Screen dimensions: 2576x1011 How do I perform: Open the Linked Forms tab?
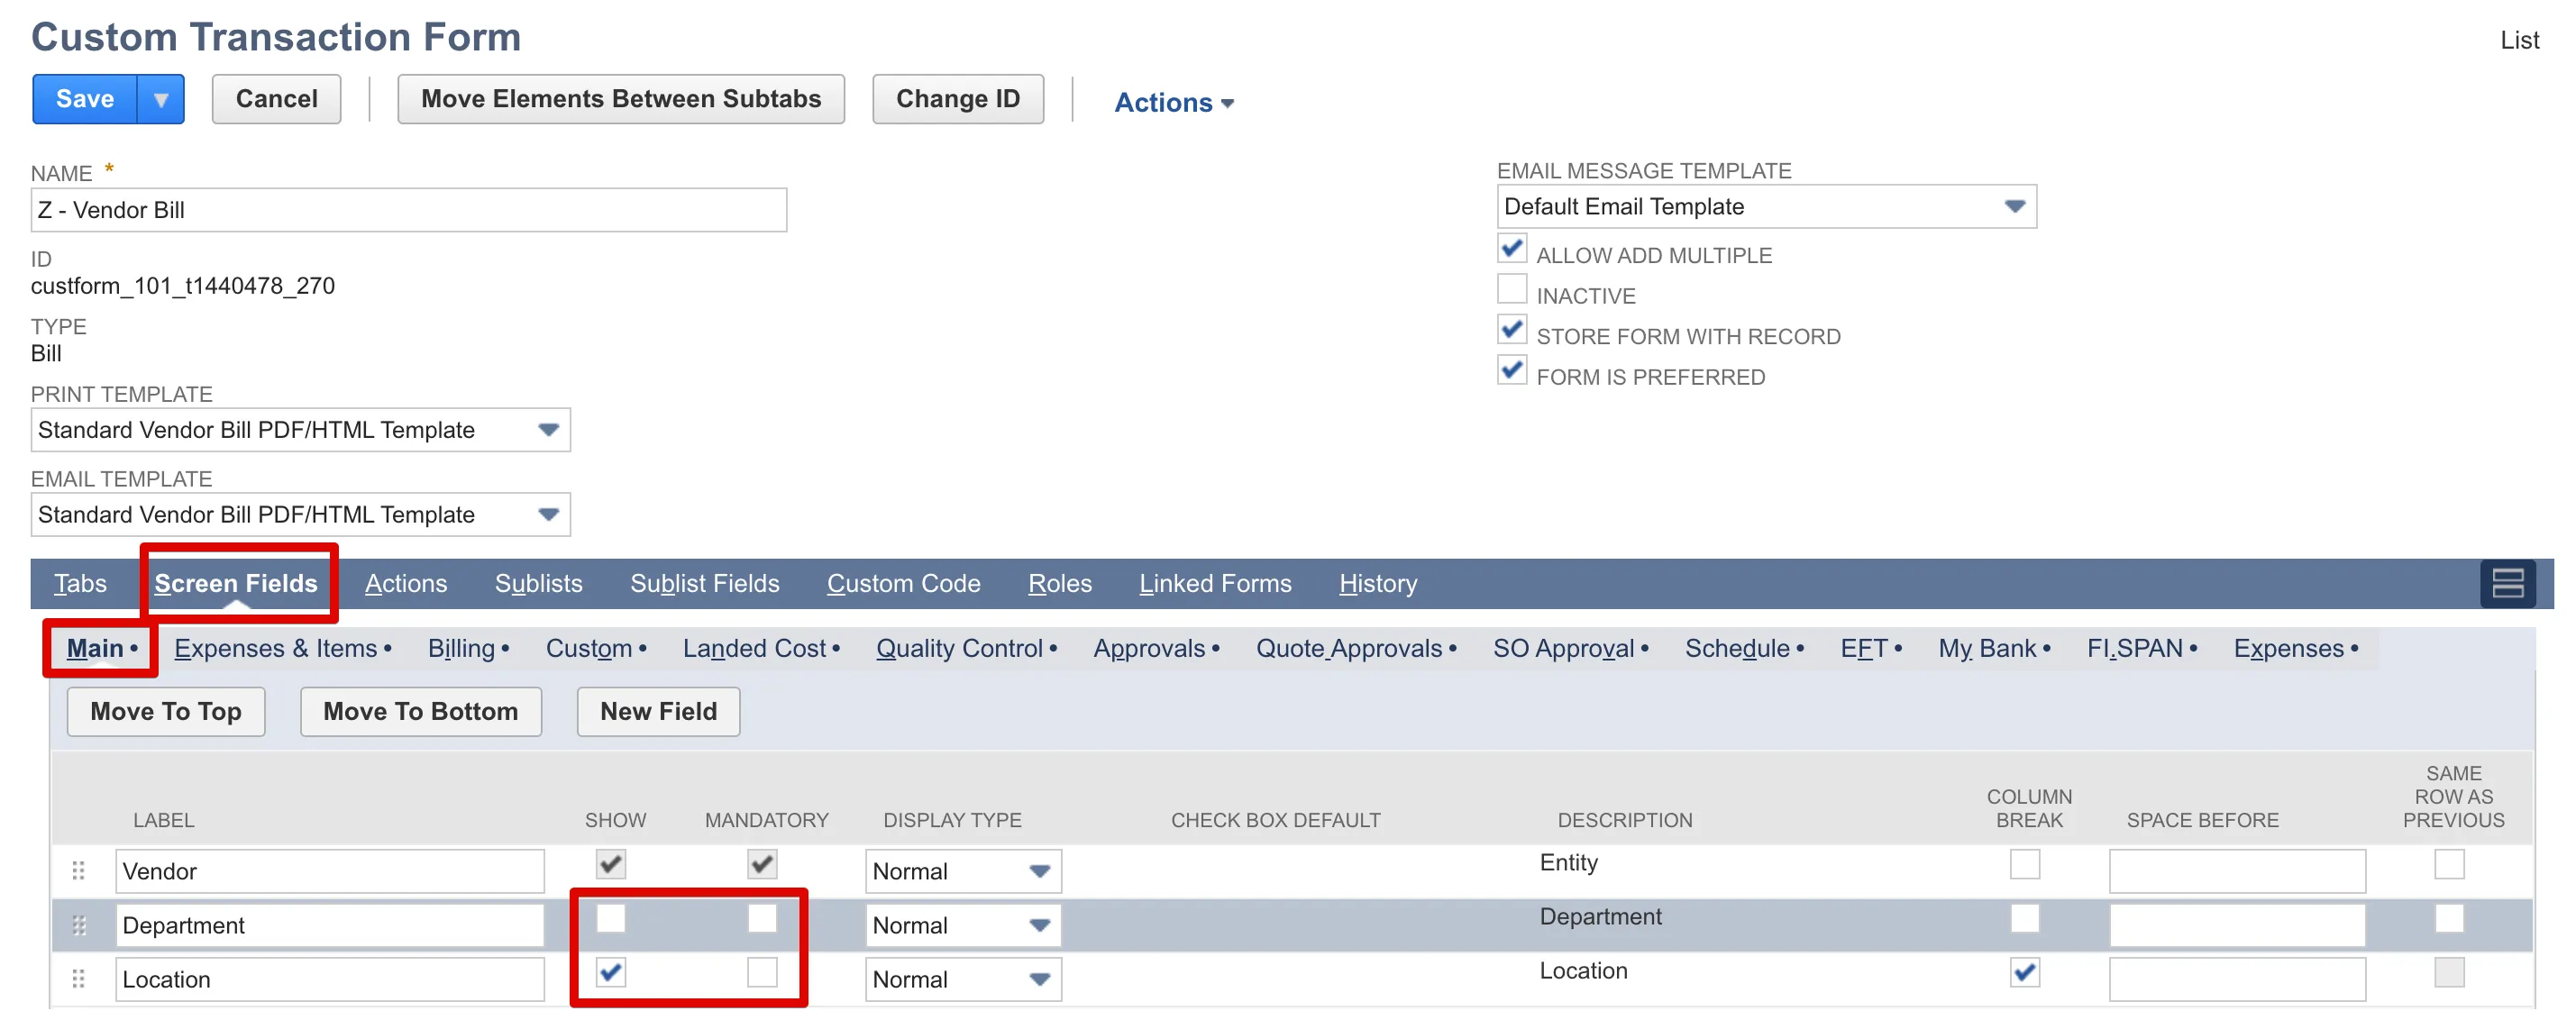coord(1214,583)
